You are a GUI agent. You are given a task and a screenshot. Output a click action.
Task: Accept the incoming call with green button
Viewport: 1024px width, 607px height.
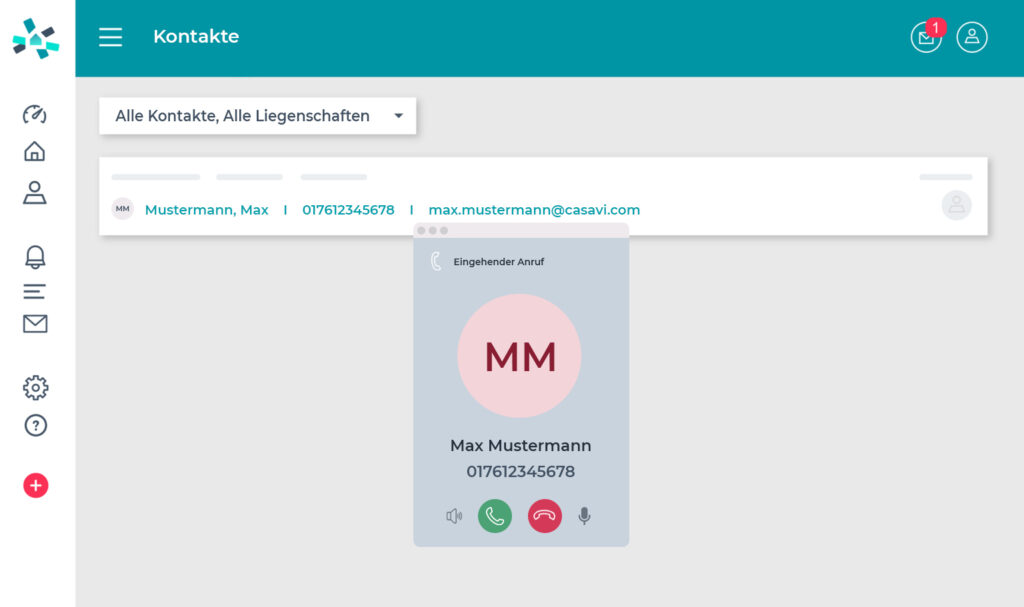click(495, 516)
